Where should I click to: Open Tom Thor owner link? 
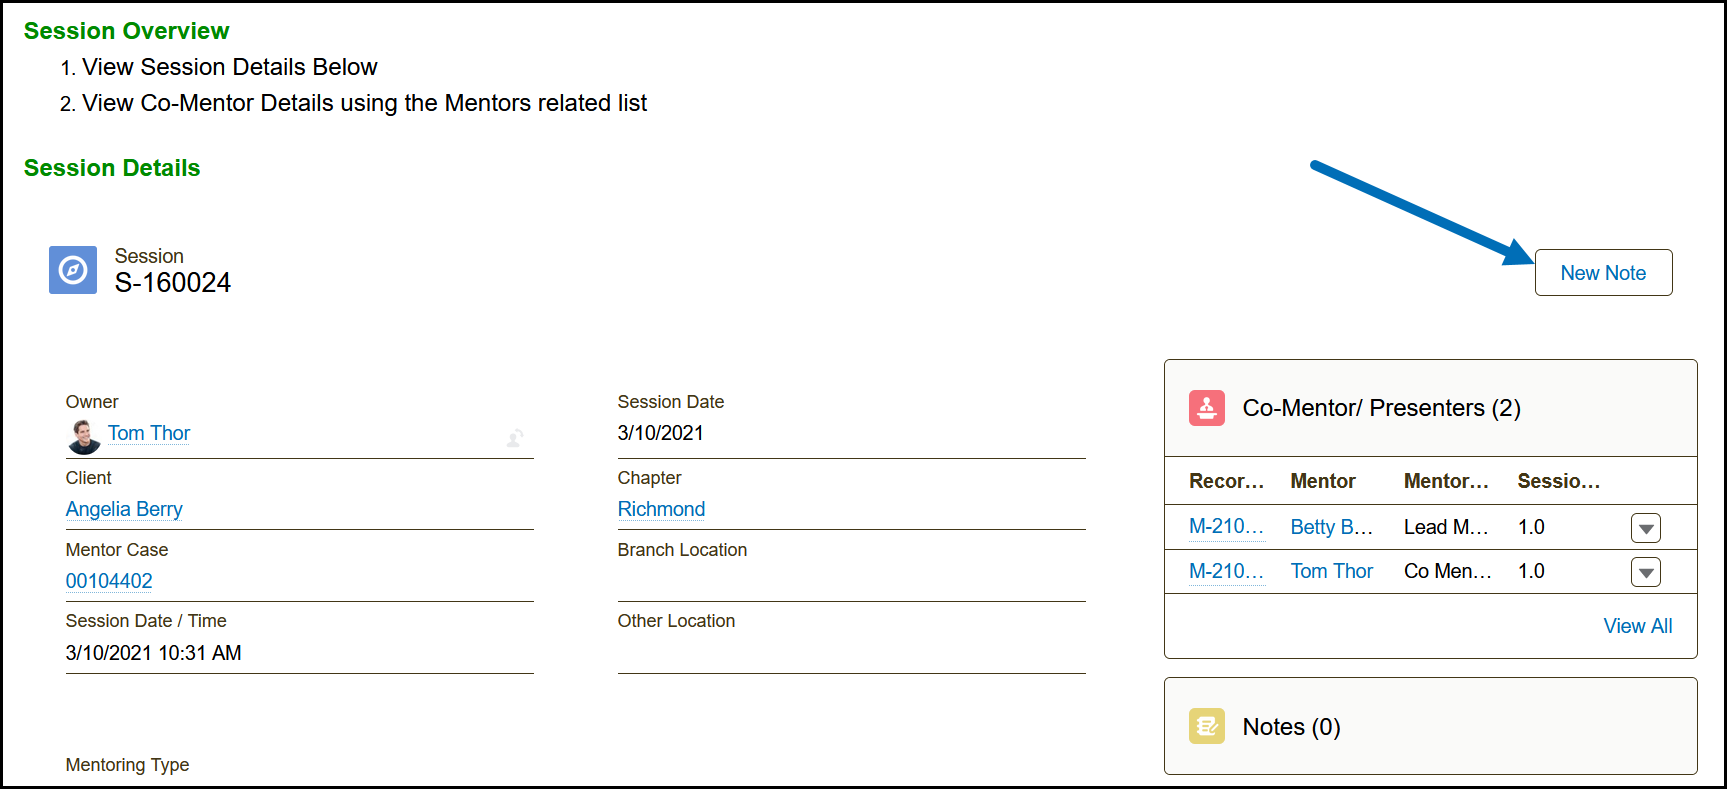(x=149, y=433)
